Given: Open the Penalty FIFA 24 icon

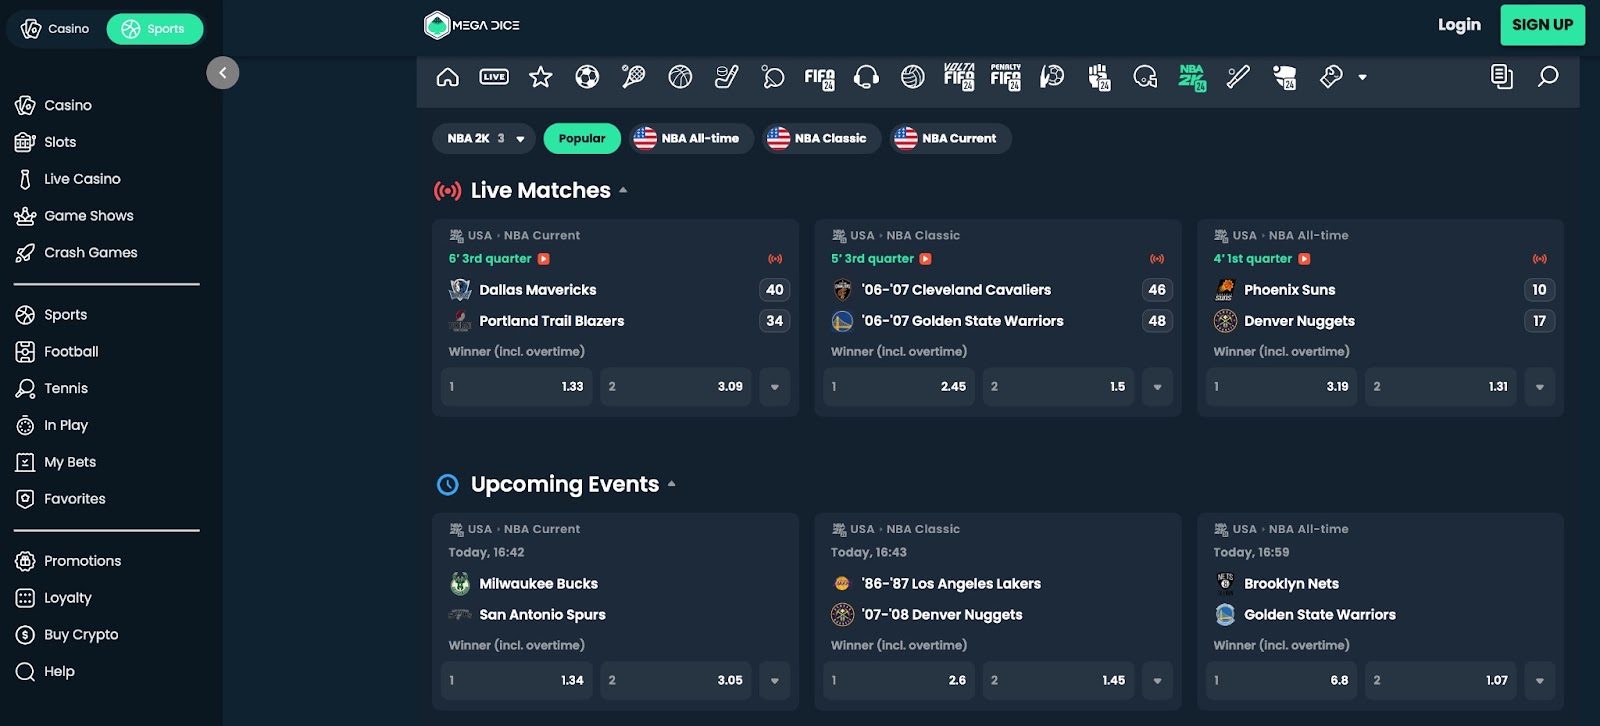Looking at the screenshot, I should coord(1006,77).
